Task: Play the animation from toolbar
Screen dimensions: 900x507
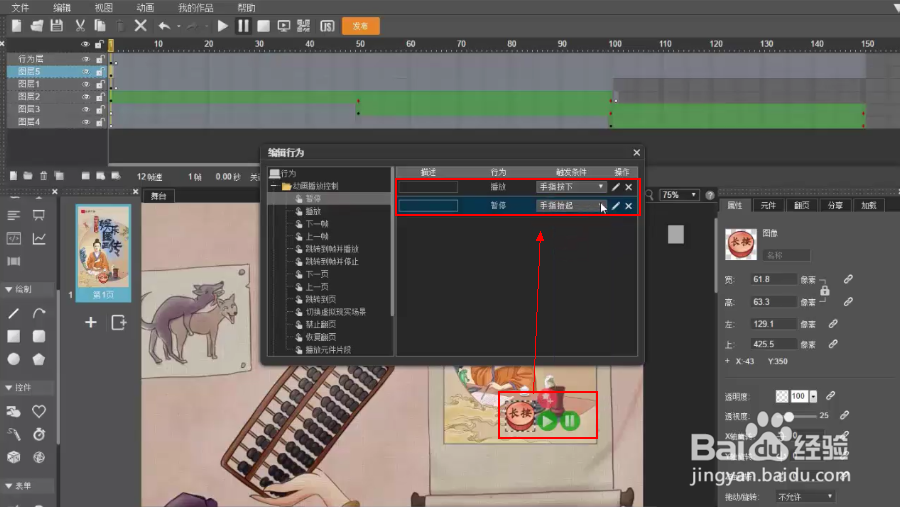Action: pos(223,26)
